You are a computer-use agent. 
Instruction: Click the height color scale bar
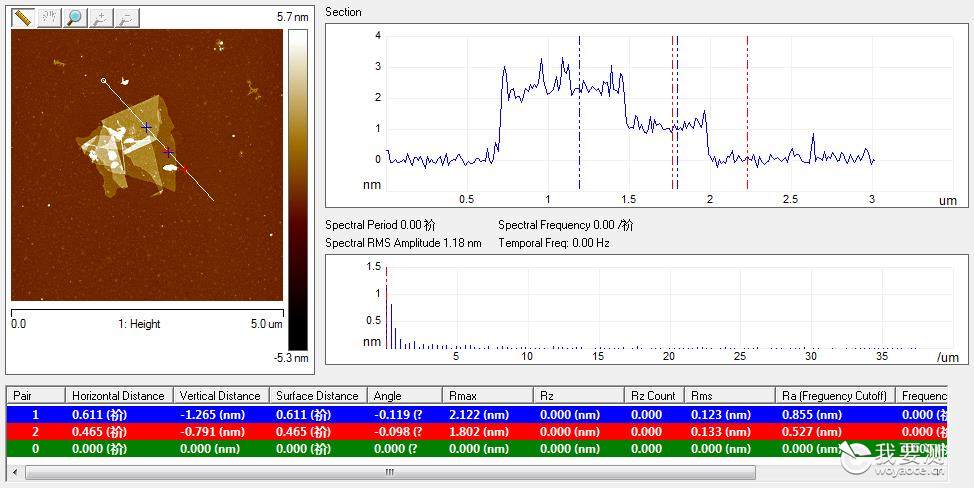coord(298,189)
